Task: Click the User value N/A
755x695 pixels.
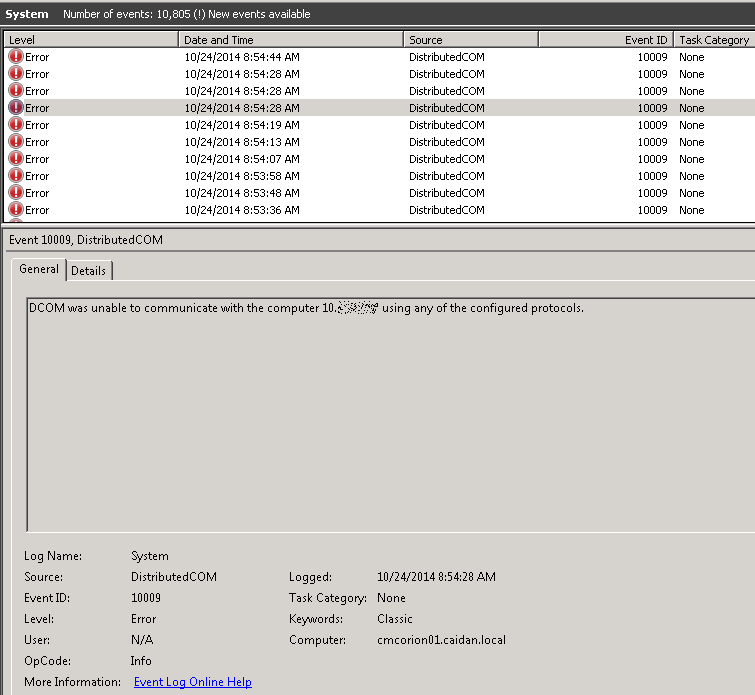Action: pyautogui.click(x=142, y=640)
